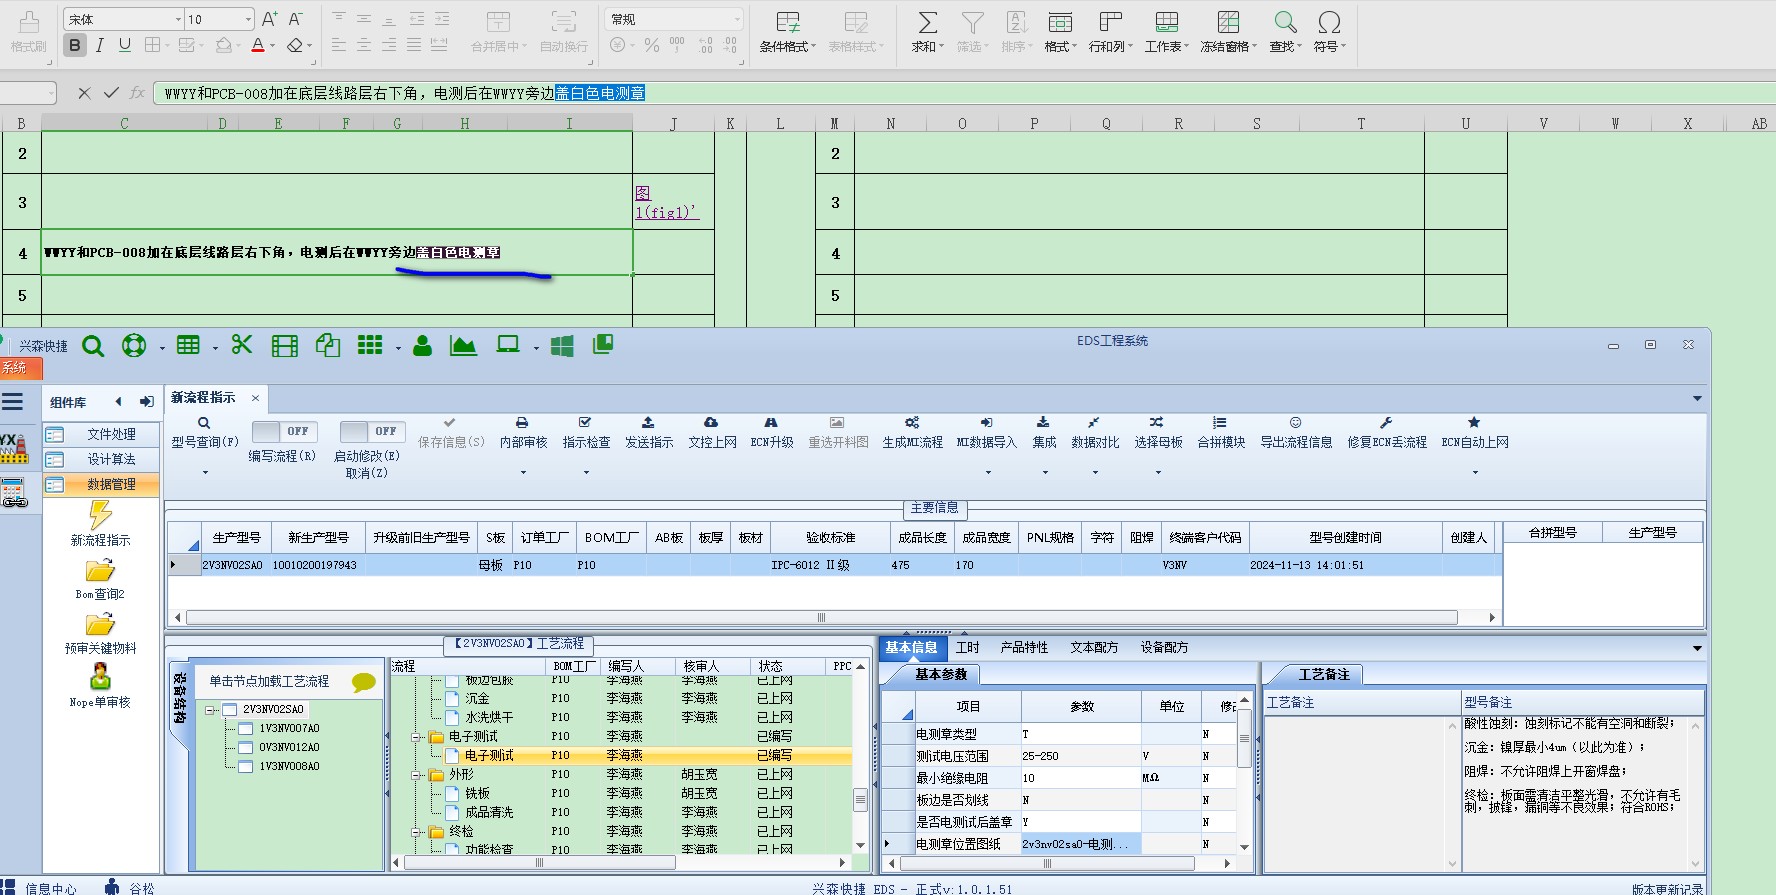
Task: Click ECN升级 toolbar icon
Action: [x=771, y=423]
